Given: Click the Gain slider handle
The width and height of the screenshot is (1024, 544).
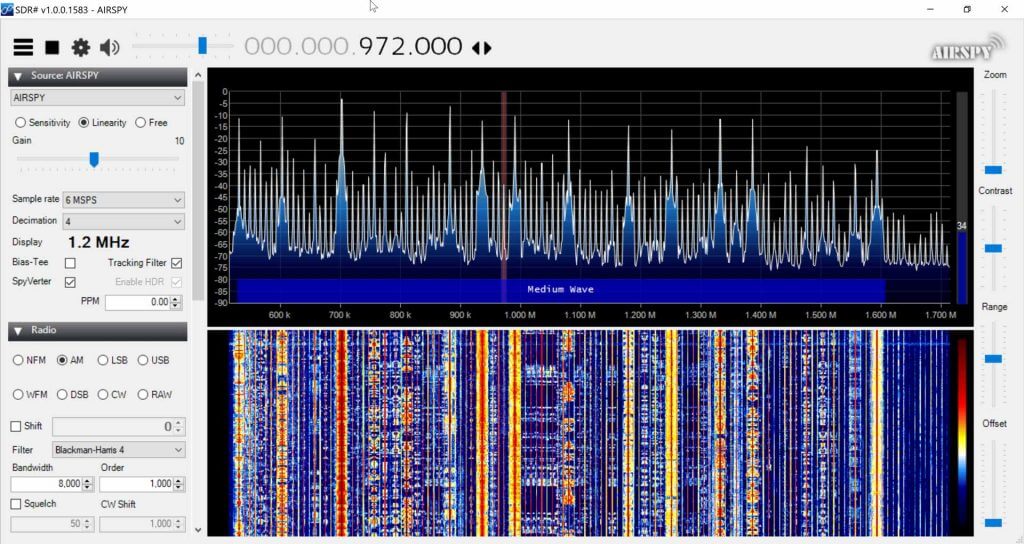Looking at the screenshot, I should 94,159.
